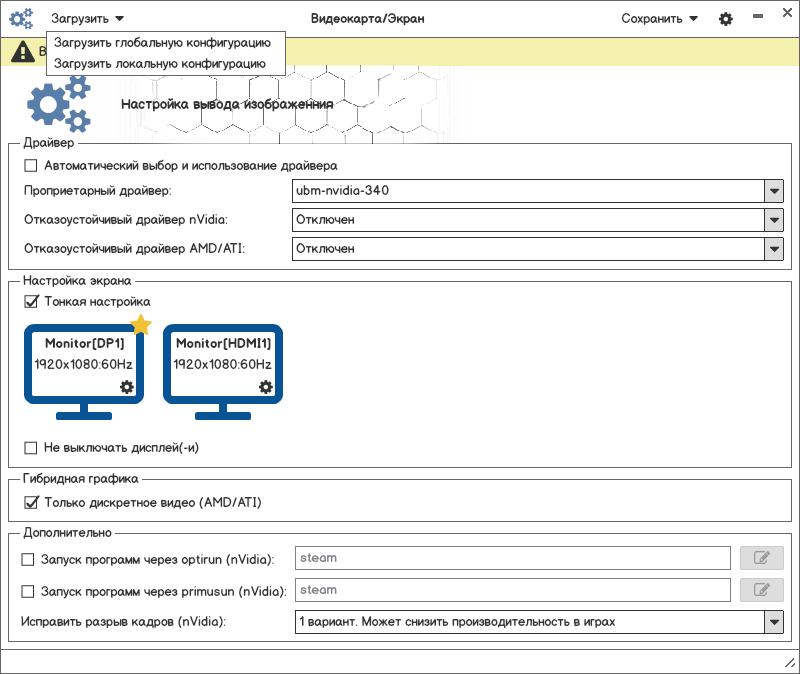Uncheck Тонкая настройка checkbox
This screenshot has width=800, height=674.
click(31, 302)
